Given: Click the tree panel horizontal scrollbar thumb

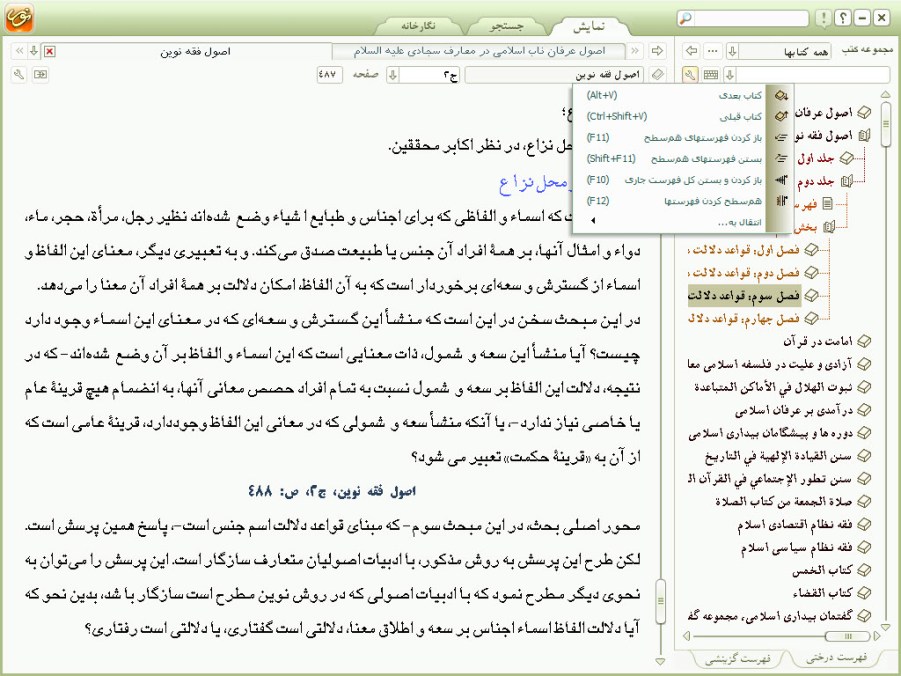Looking at the screenshot, I should pyautogui.click(x=848, y=636).
